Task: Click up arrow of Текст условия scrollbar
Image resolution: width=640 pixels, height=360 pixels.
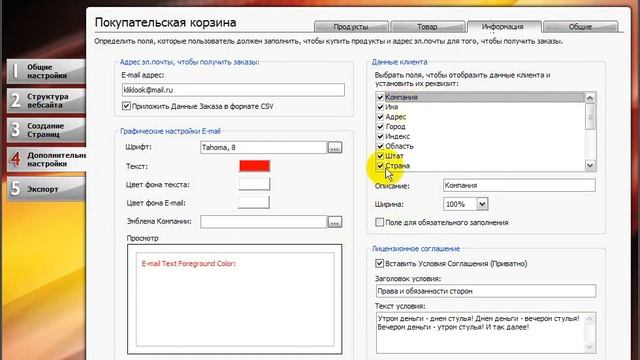Action: (x=590, y=318)
